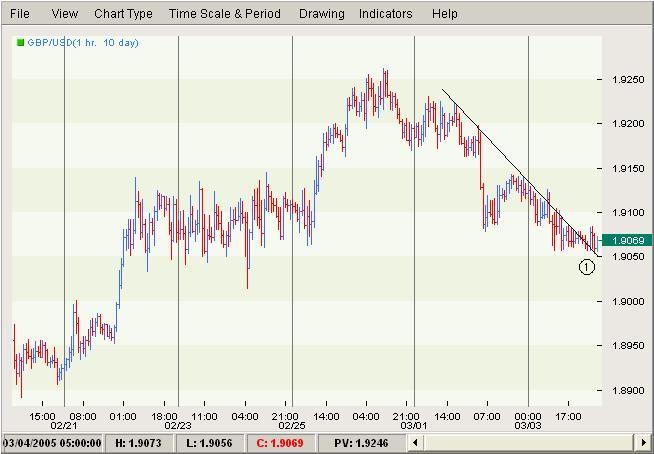Click the 03/01 date label
This screenshot has height=454, width=654.
pos(413,426)
